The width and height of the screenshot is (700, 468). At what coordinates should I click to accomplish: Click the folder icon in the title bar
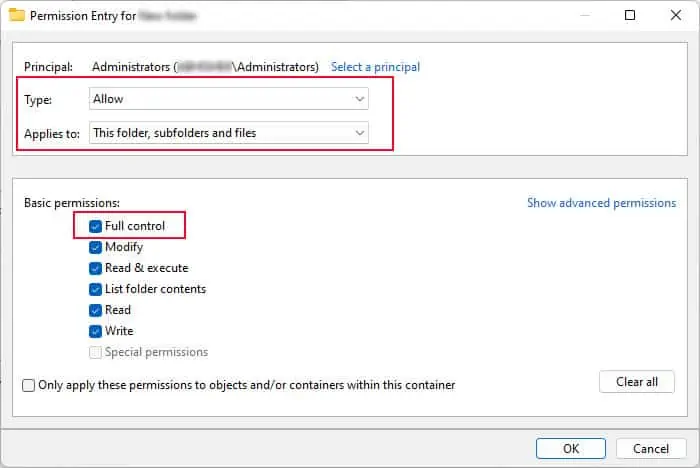pos(17,15)
